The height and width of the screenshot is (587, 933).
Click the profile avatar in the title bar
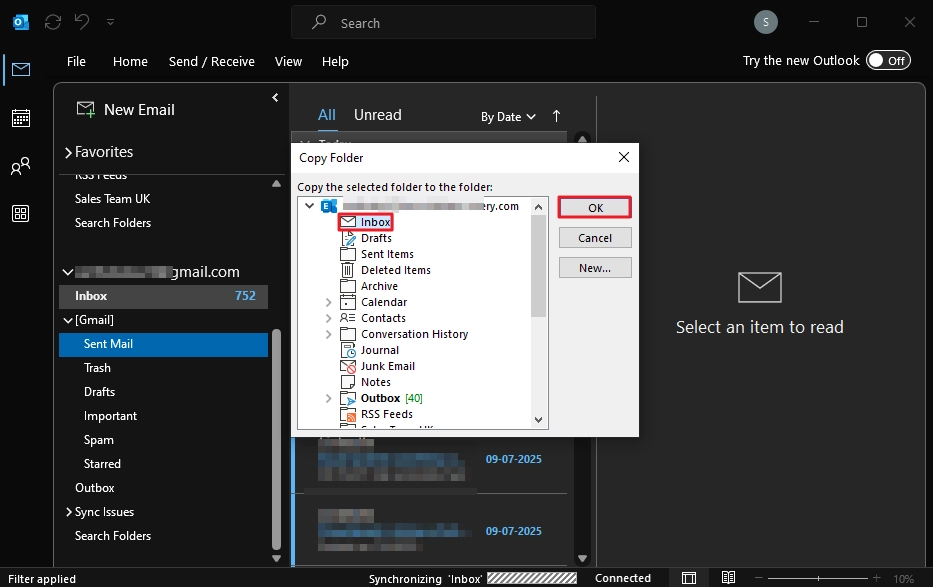click(765, 21)
